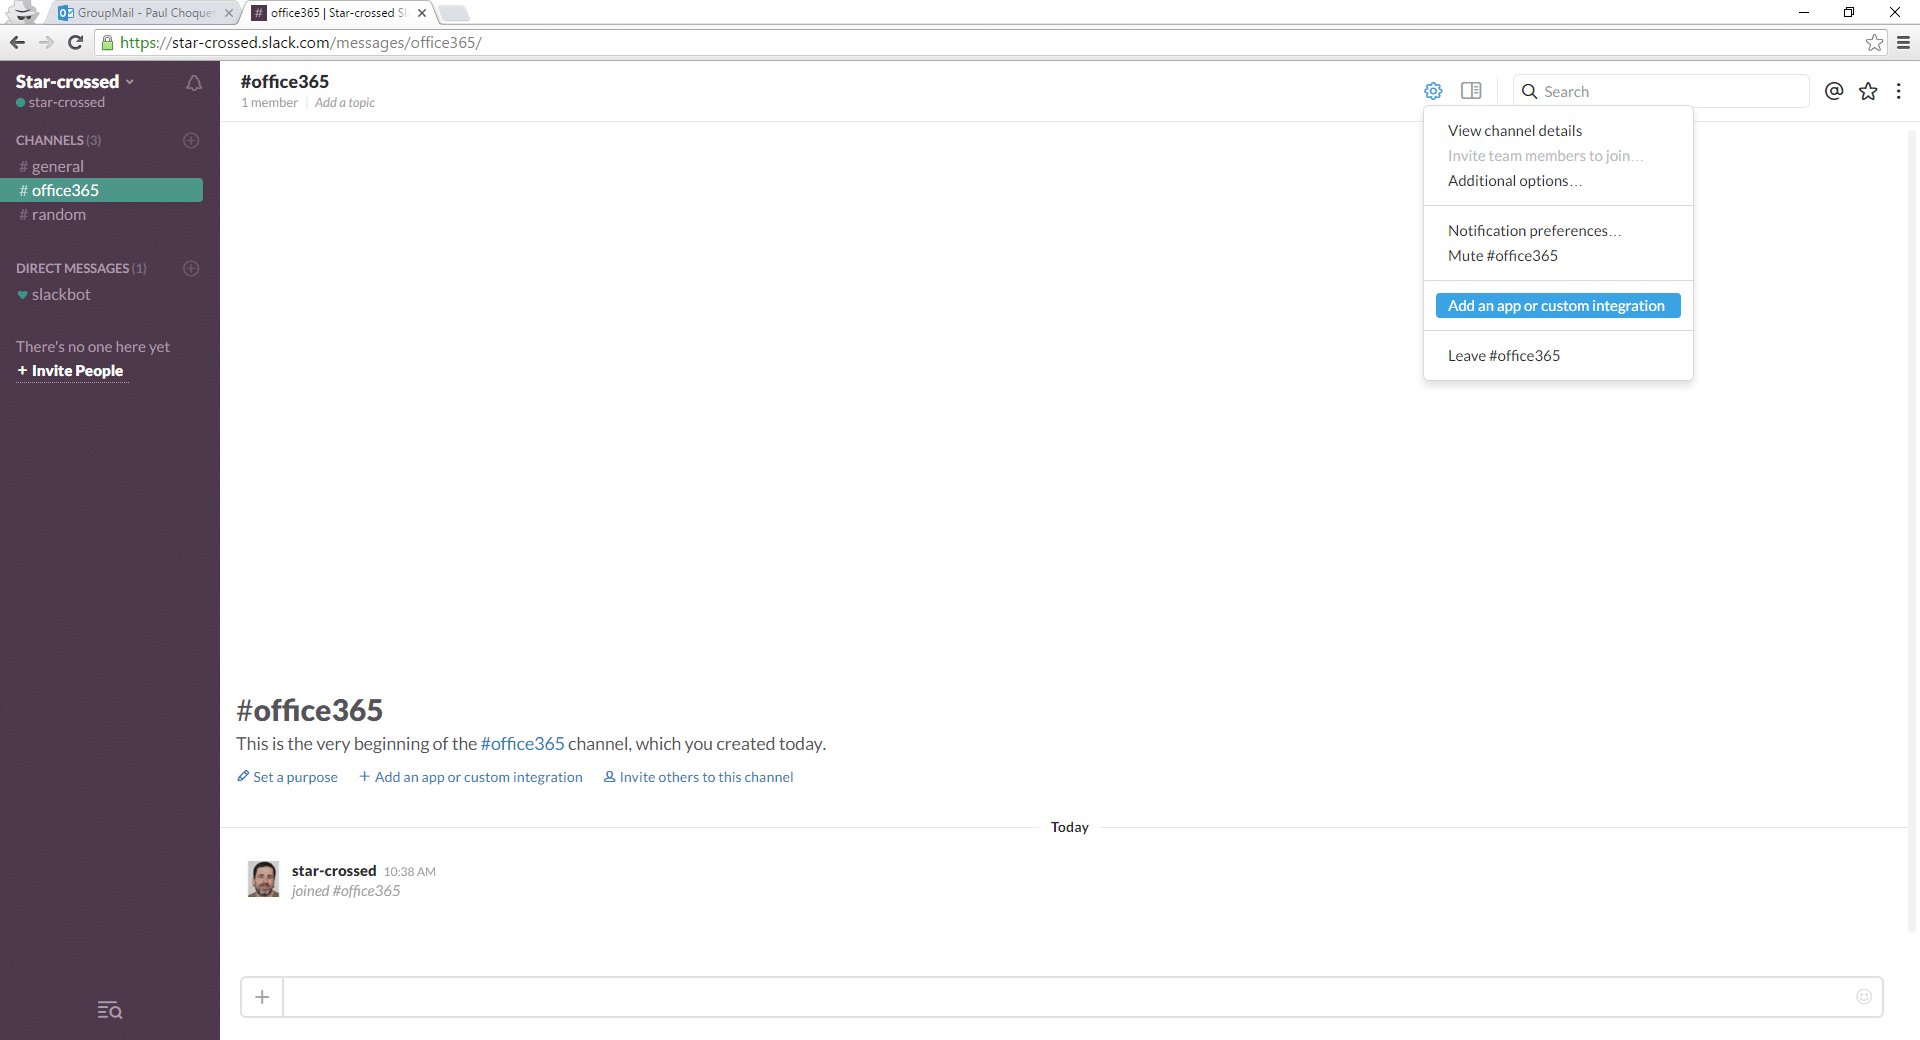Open the channel settings gear icon
1920x1040 pixels.
[x=1433, y=91]
